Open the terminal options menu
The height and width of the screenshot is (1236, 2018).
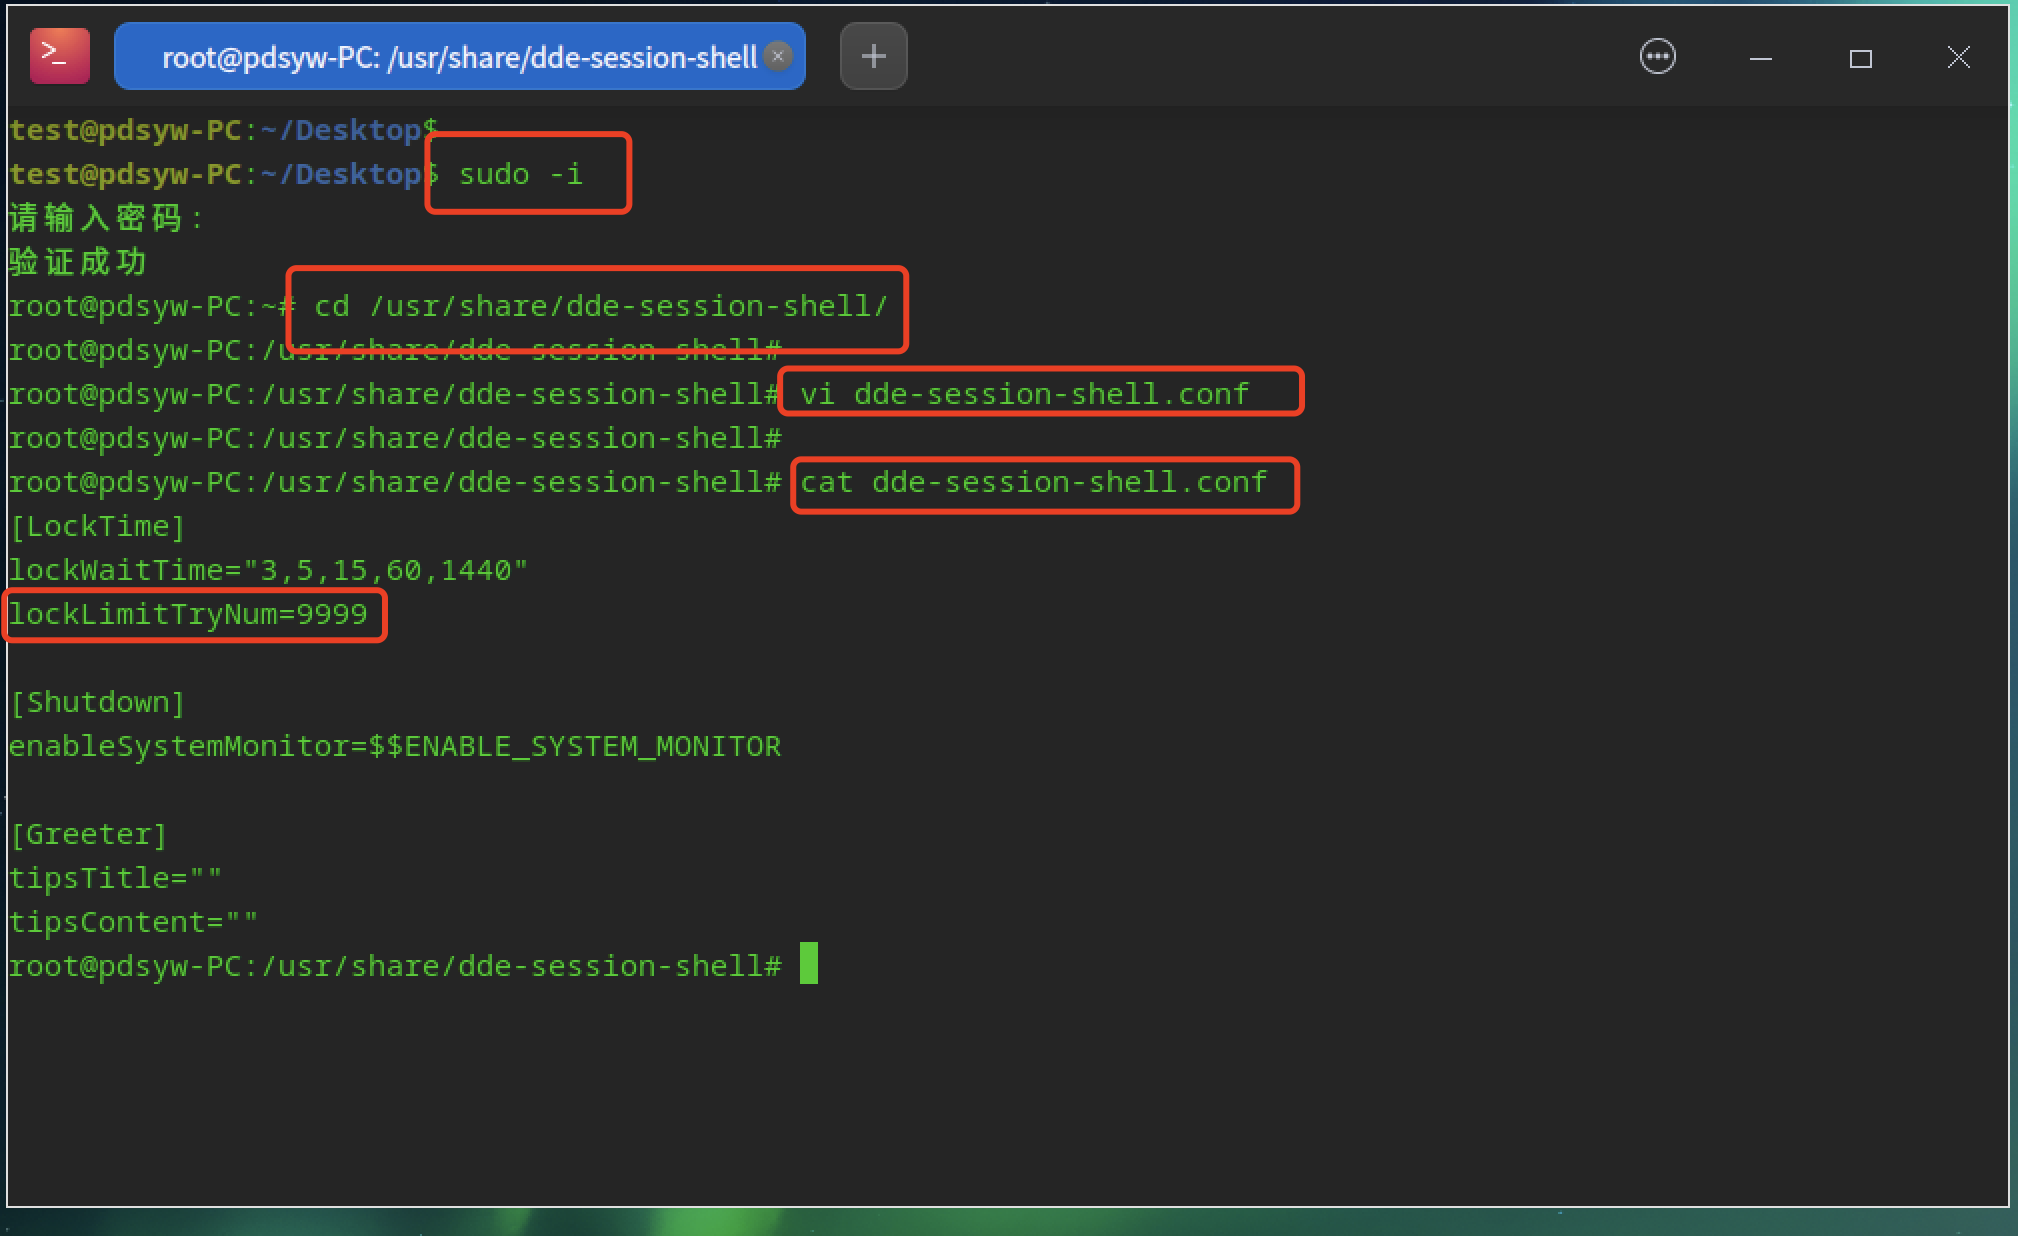click(1657, 56)
